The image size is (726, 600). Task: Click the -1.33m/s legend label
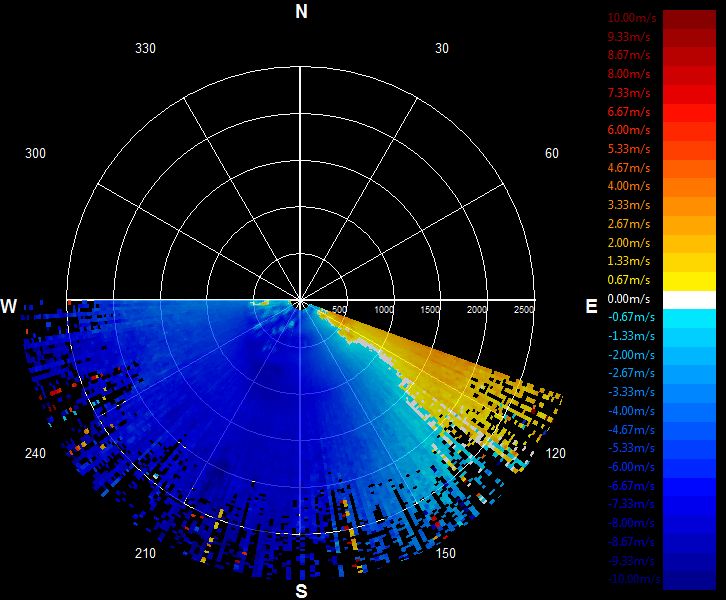631,336
